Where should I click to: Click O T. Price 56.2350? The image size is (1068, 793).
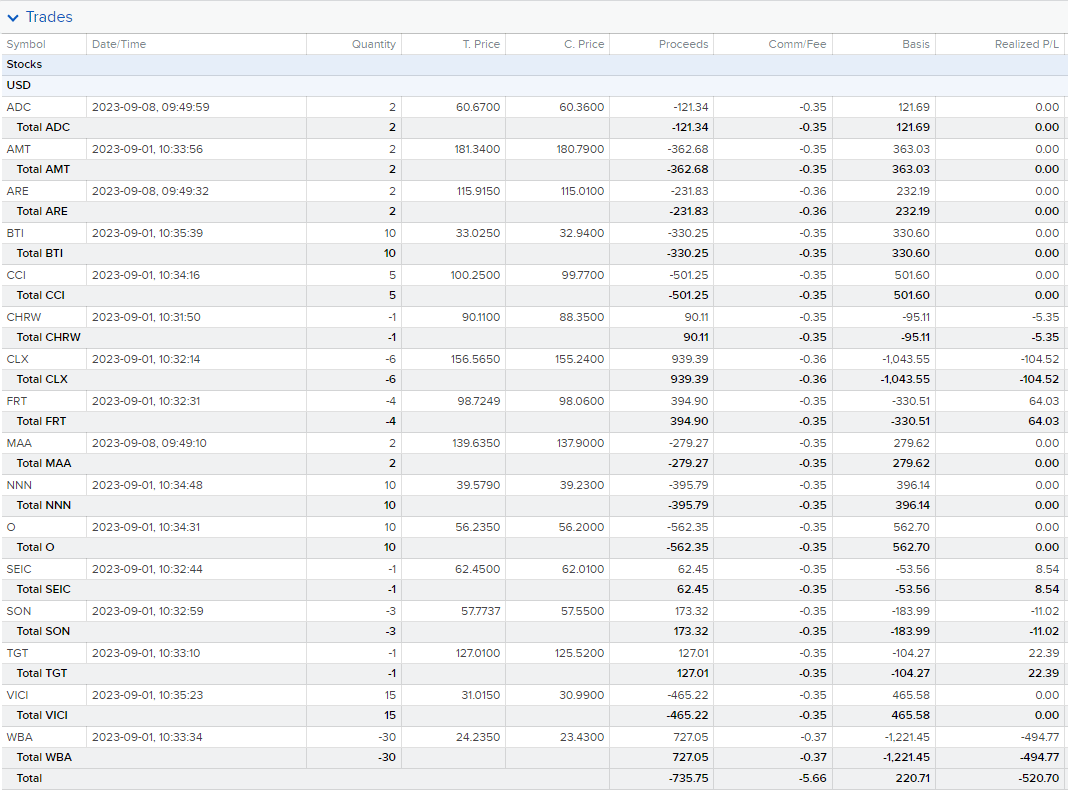click(x=477, y=527)
